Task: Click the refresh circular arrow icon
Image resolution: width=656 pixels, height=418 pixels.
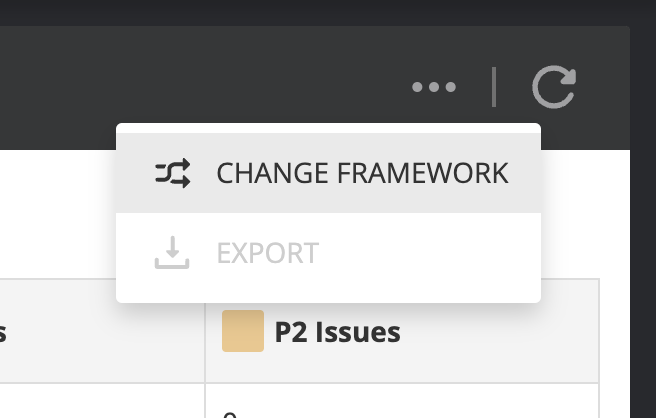Action: point(553,87)
